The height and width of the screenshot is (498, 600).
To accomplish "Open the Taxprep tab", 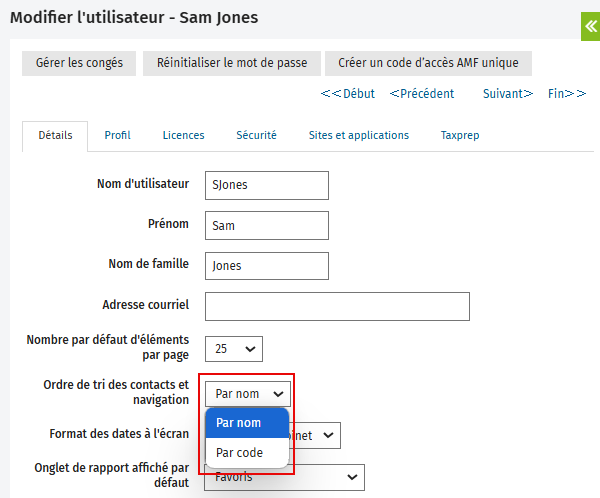I will [461, 135].
